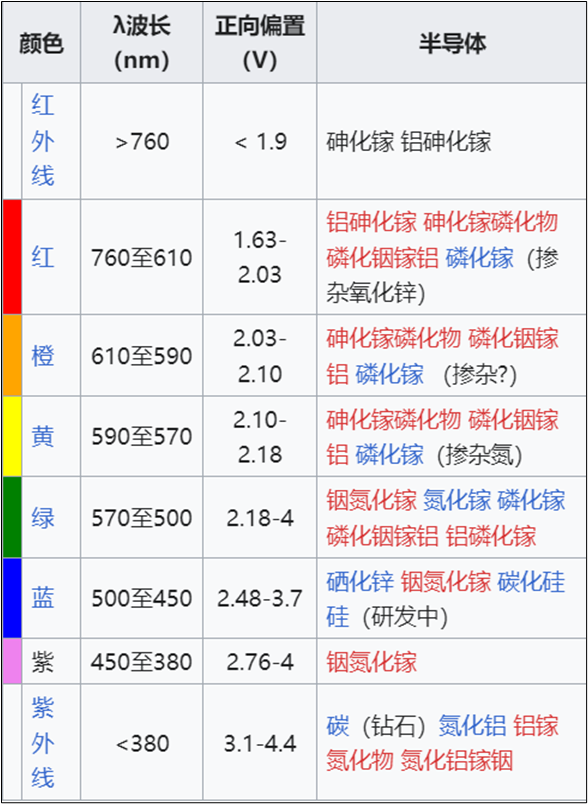The width and height of the screenshot is (588, 804).
Task: Click the λ波长 (nm) column header
Action: click(141, 43)
